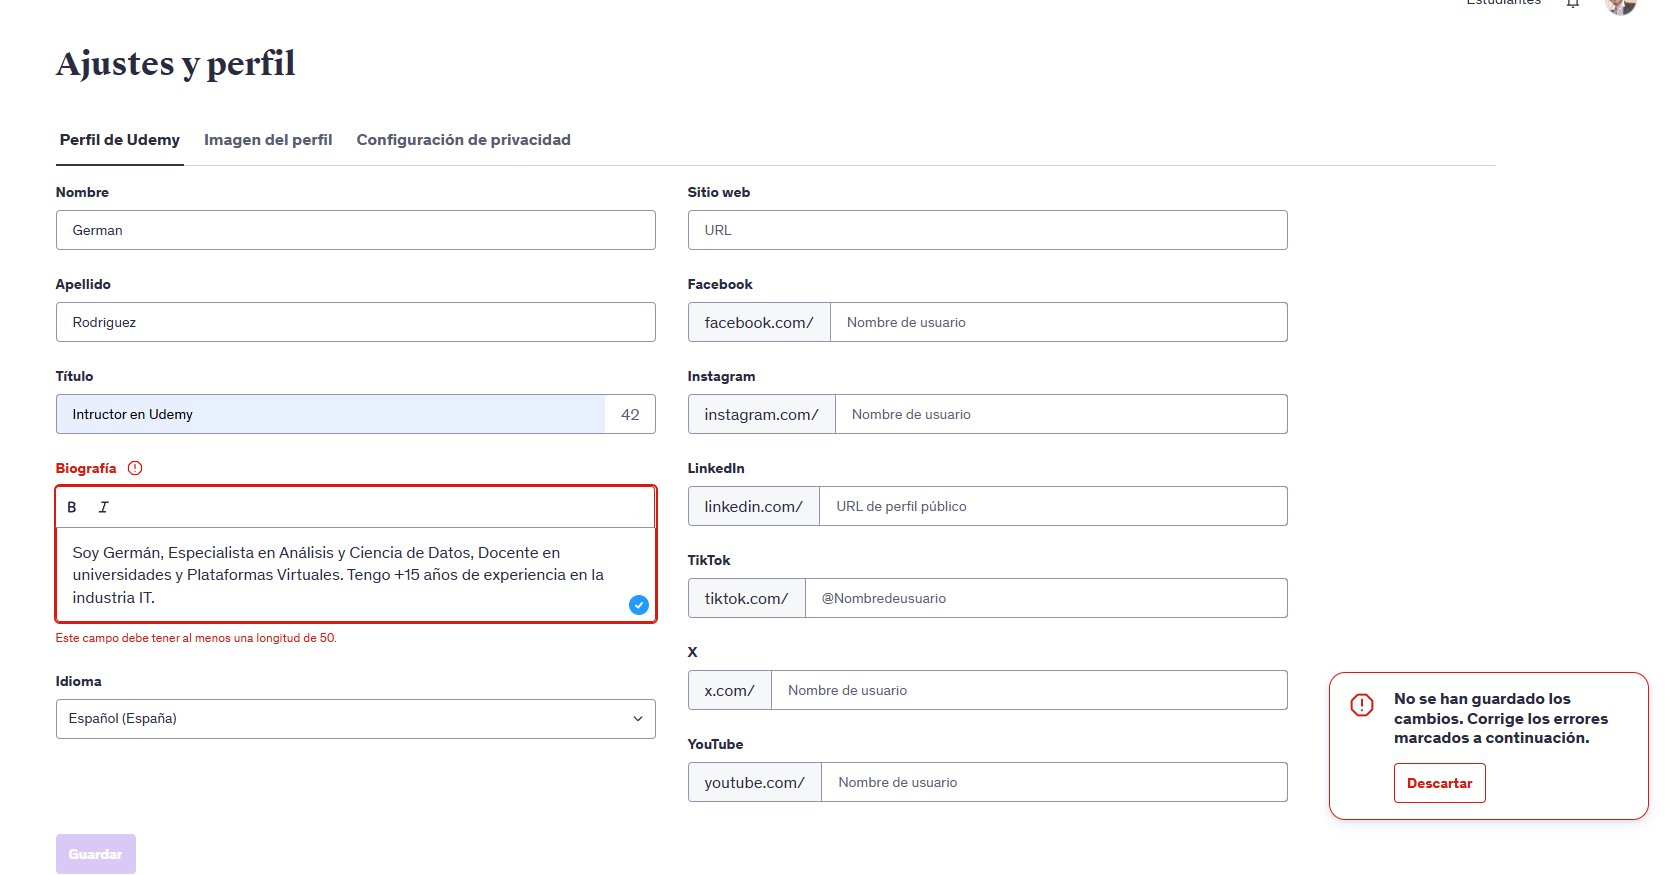
Task: Click the Ajustes y perfil heading
Action: pyautogui.click(x=176, y=63)
